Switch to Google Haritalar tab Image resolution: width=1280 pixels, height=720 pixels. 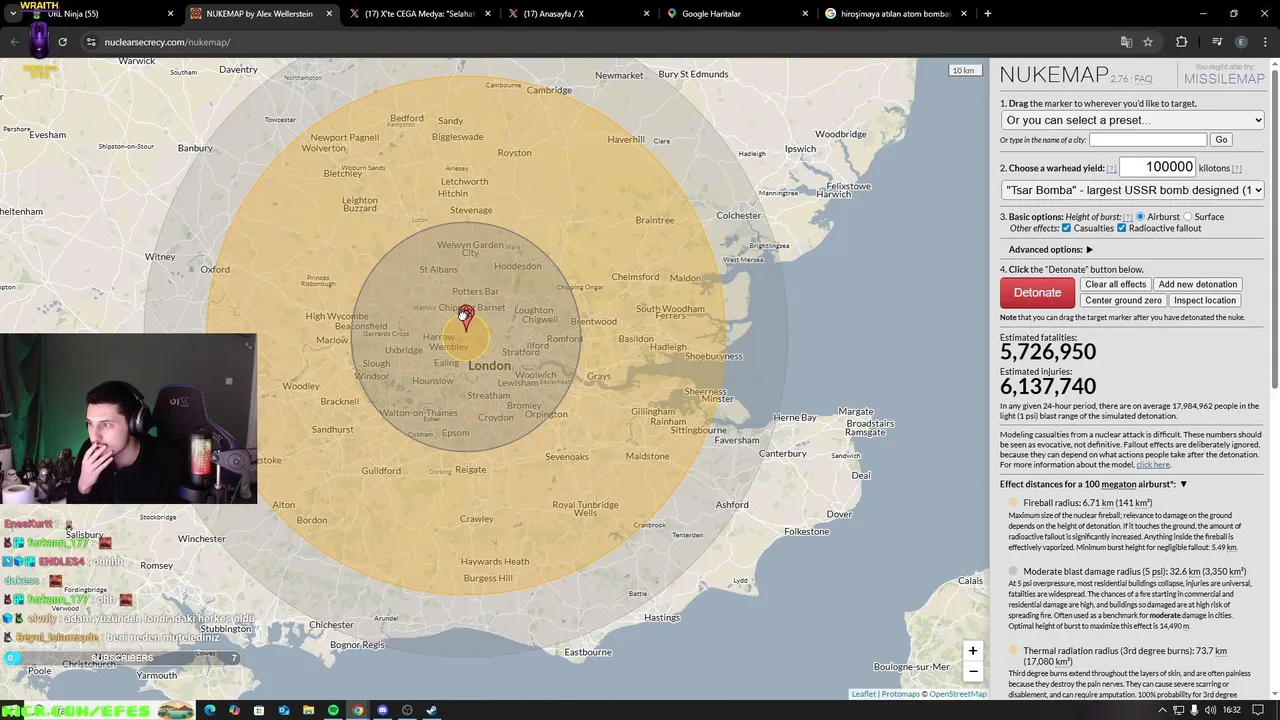738,14
